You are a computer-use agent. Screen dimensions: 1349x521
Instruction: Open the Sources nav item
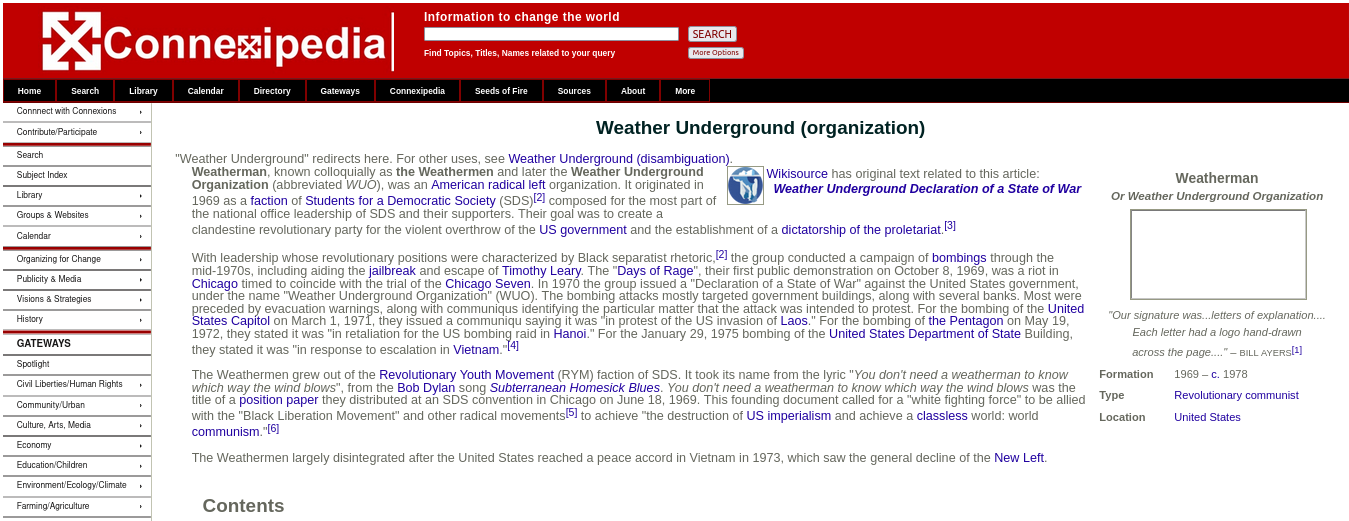coord(574,91)
